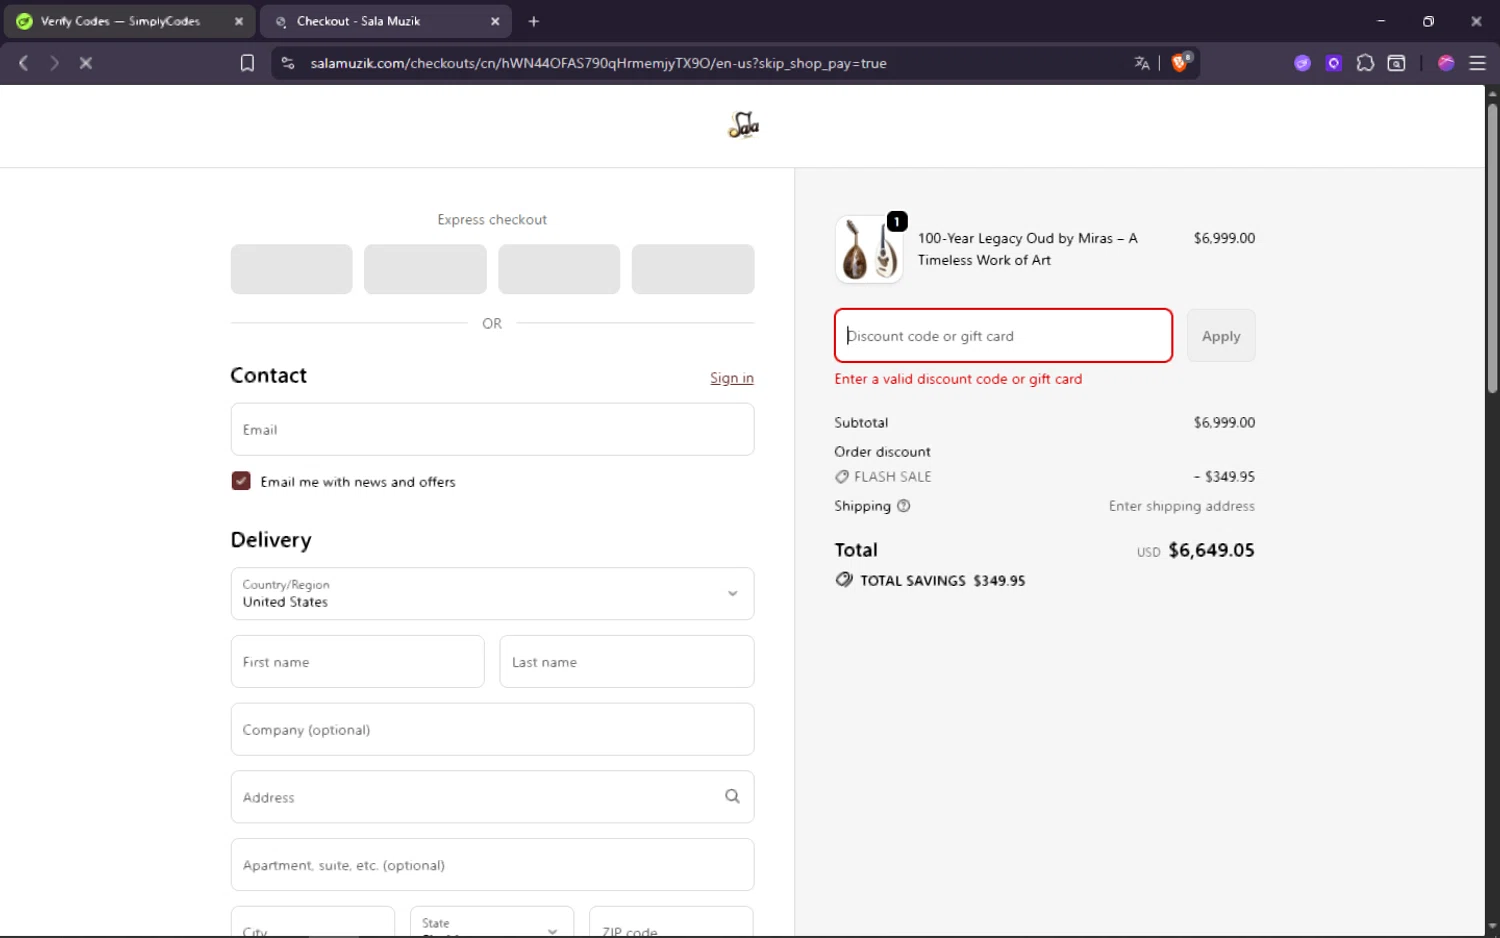Open the extensions puzzle icon
Screen dimensions: 1500x938
pyautogui.click(x=1365, y=63)
